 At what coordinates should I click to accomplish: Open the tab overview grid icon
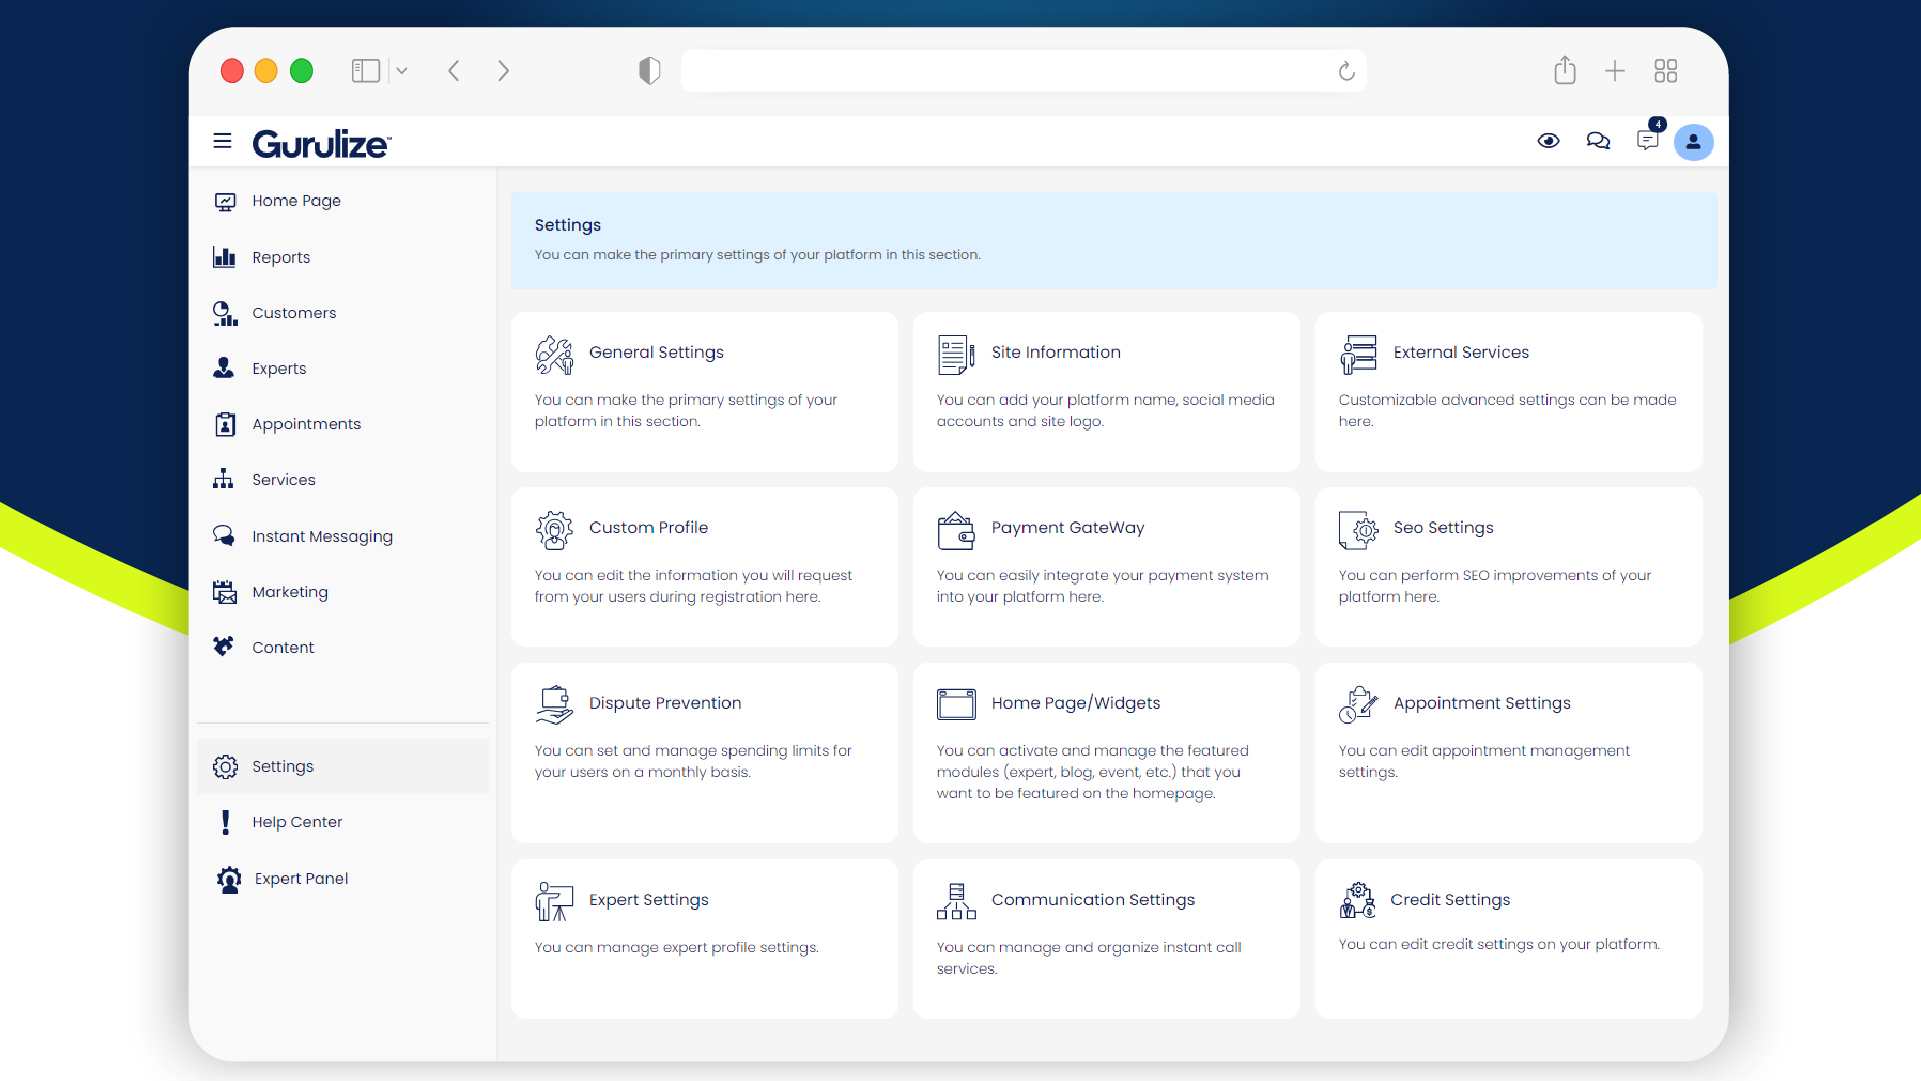pos(1666,70)
